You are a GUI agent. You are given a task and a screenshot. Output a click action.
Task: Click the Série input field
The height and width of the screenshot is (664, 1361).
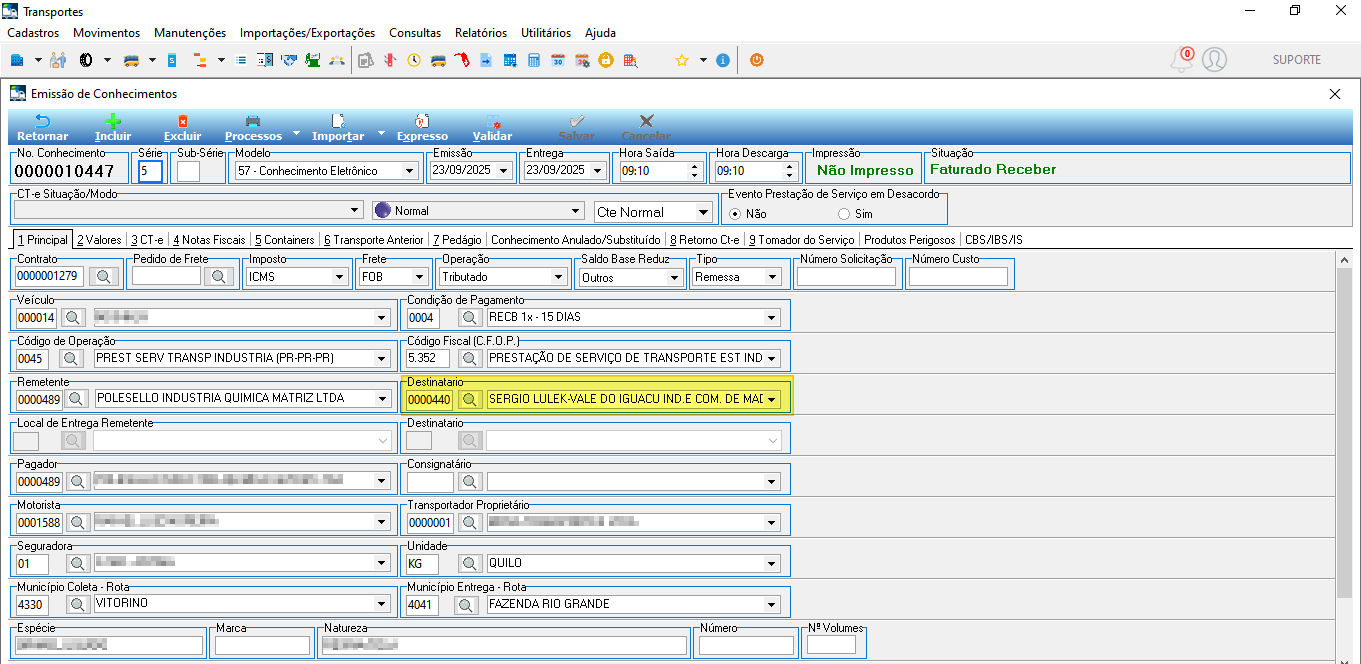point(151,171)
